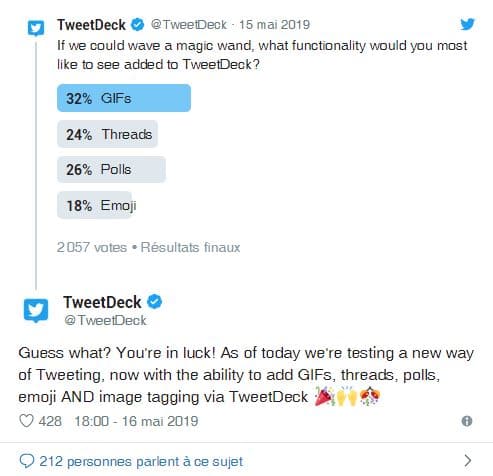Screen dimensions: 493x476
Task: Click the large TweetDeck avatar on the reply tweet
Action: click(x=36, y=311)
